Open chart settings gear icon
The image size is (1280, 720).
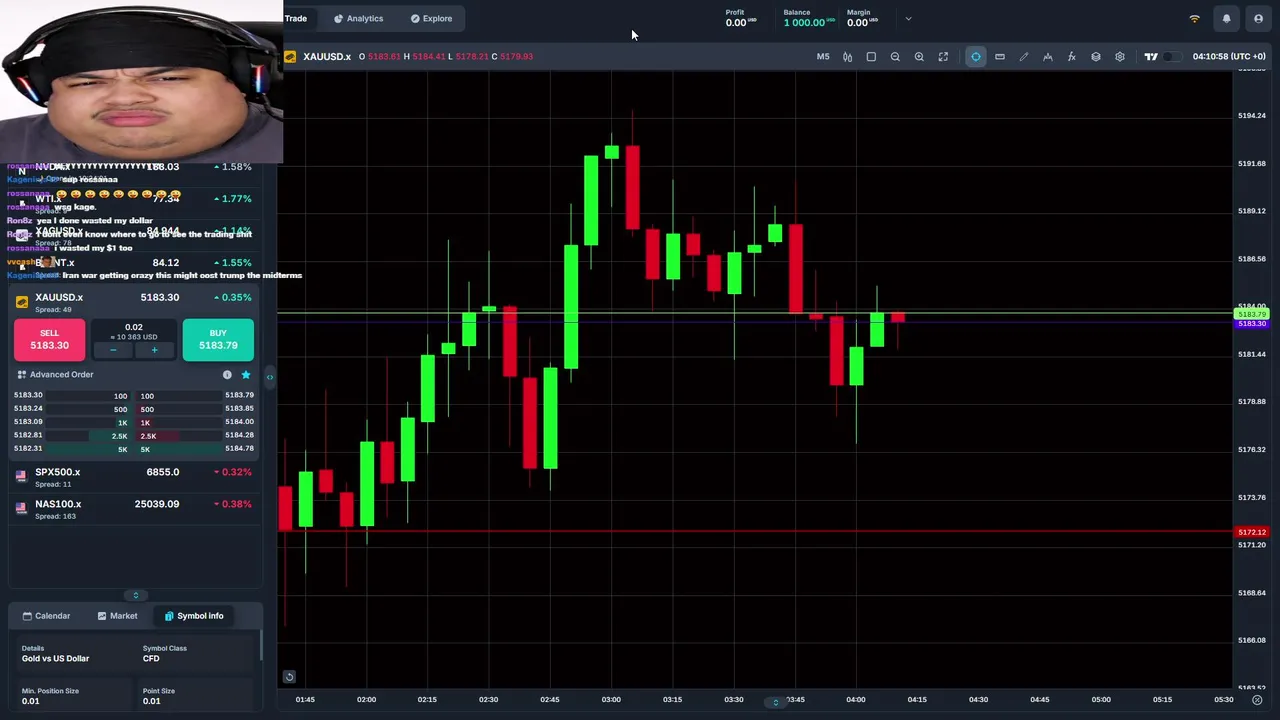click(1120, 57)
